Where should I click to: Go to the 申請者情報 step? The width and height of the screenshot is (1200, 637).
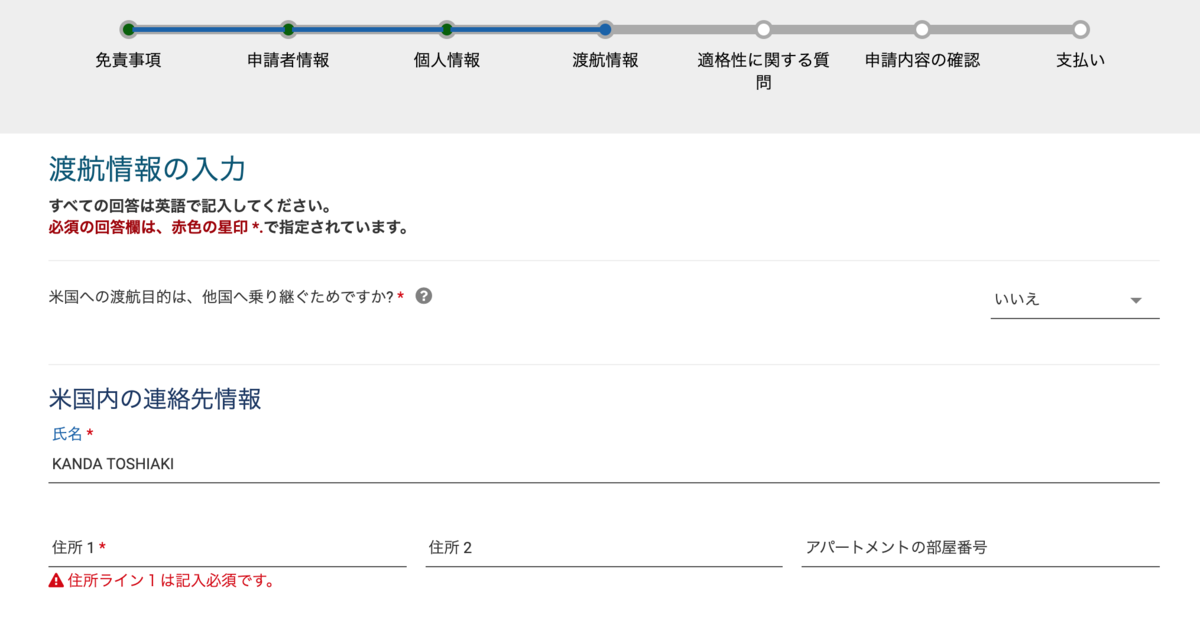click(x=288, y=60)
